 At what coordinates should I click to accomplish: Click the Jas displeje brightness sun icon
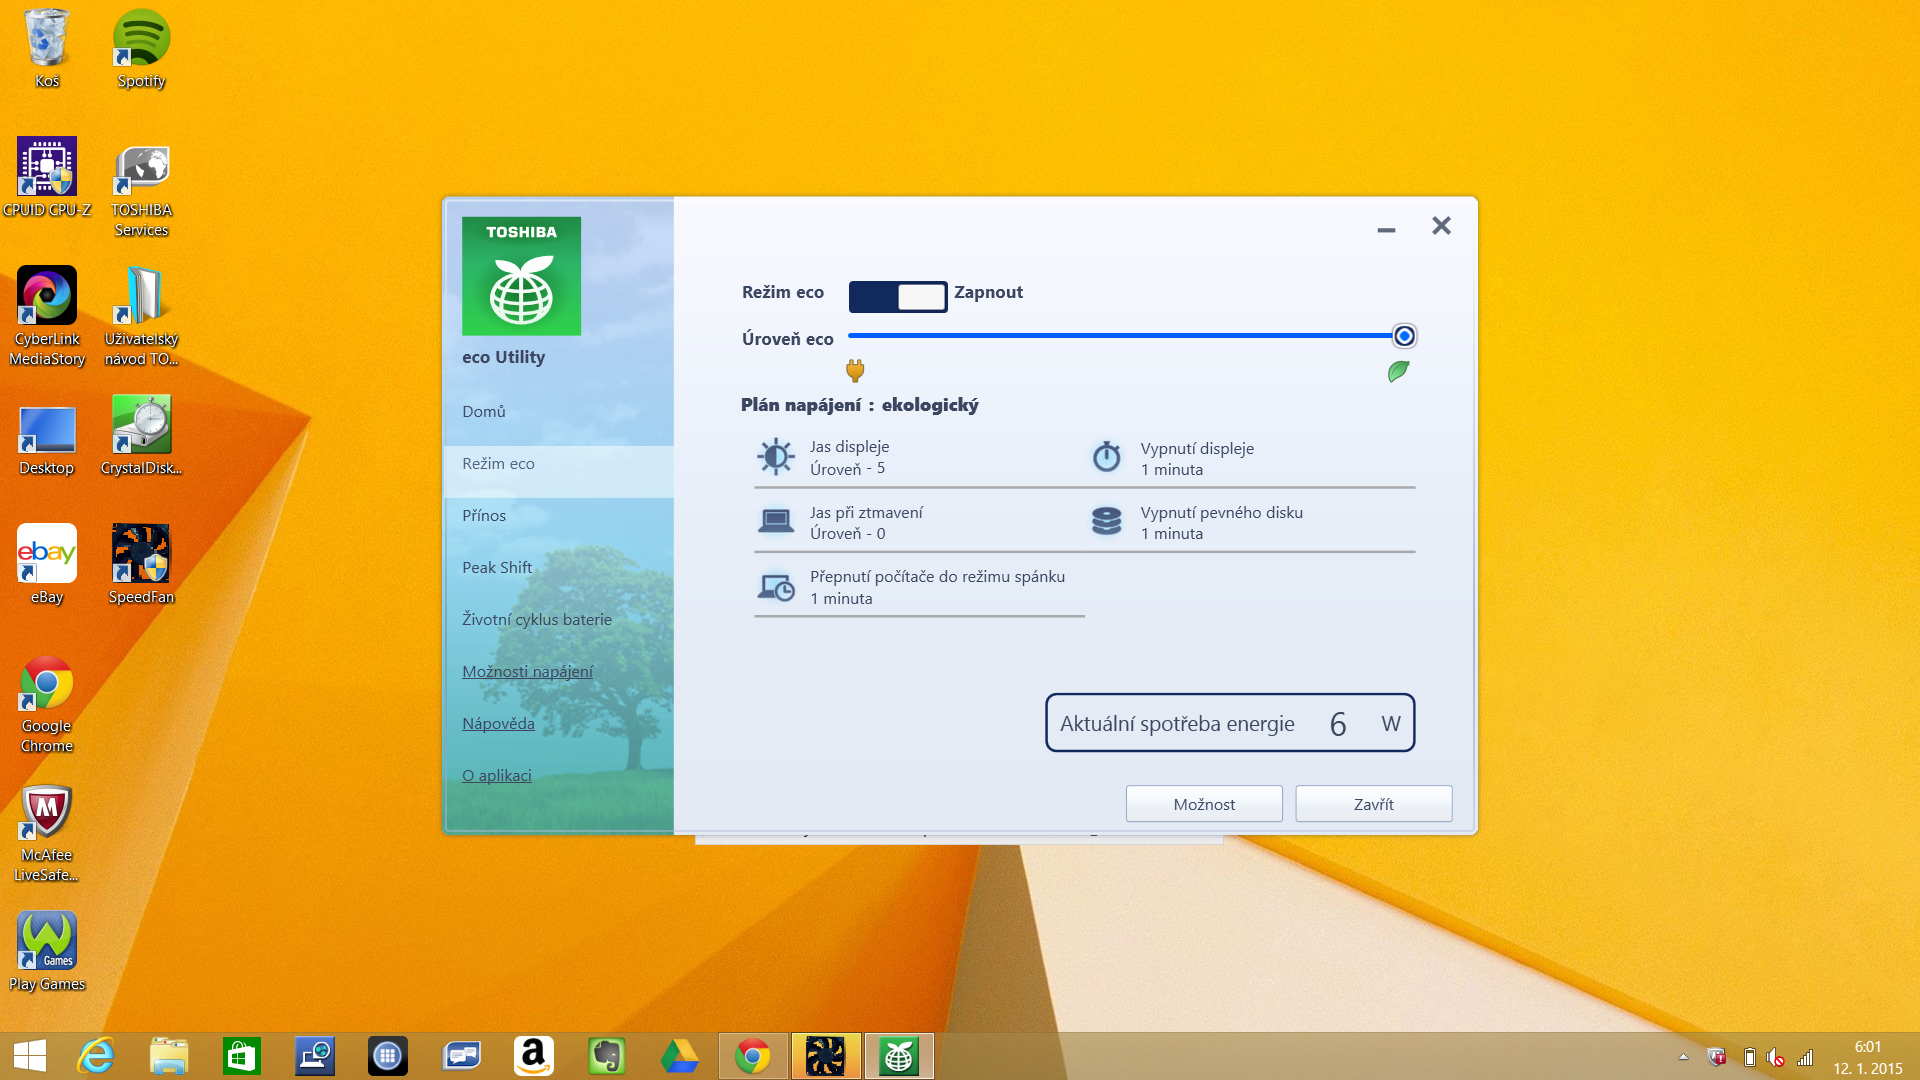(x=776, y=457)
